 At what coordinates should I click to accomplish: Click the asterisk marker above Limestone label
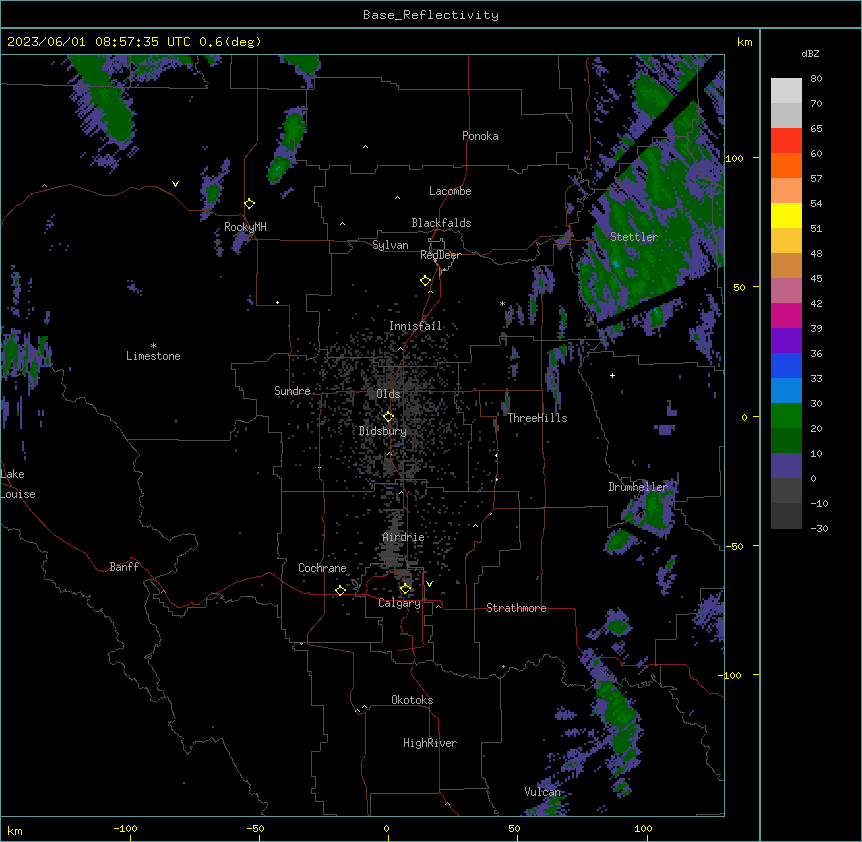tap(153, 346)
